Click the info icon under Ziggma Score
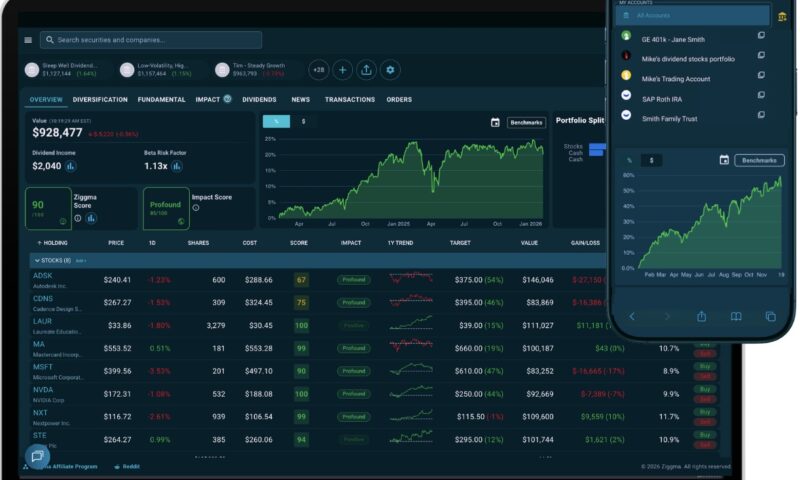This screenshot has height=480, width=800. click(78, 218)
